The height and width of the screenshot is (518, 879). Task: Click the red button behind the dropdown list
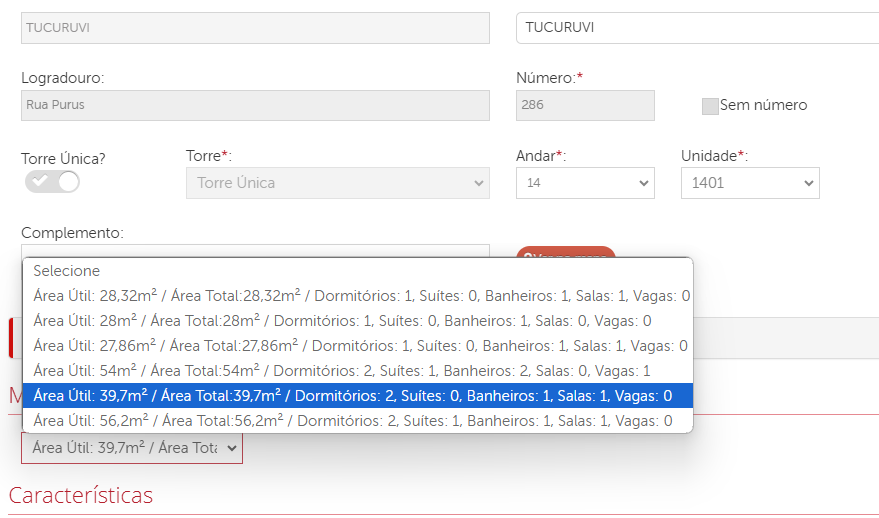coord(566,252)
